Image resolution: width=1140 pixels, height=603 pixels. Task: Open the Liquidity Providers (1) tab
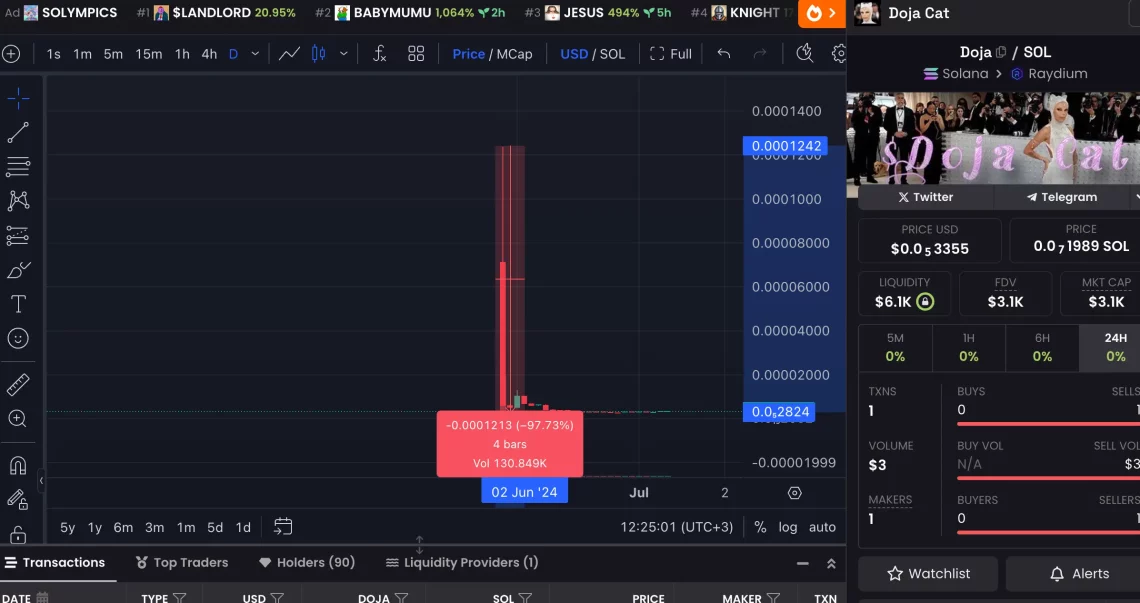pos(462,562)
